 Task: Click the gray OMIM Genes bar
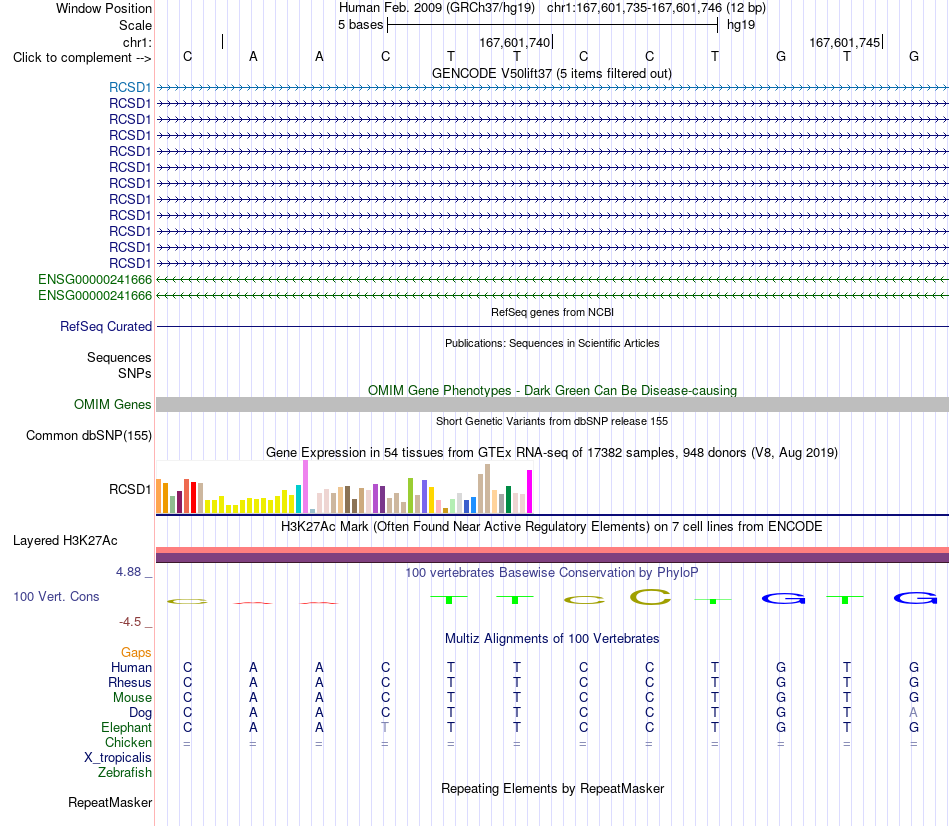pyautogui.click(x=552, y=405)
